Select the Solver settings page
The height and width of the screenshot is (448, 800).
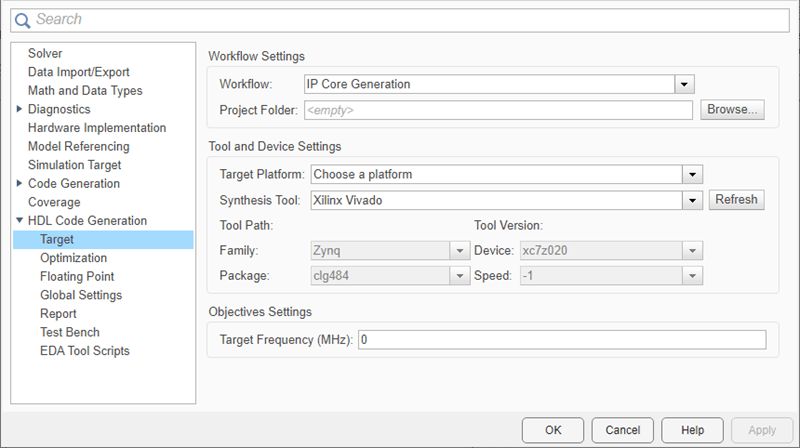(x=45, y=53)
